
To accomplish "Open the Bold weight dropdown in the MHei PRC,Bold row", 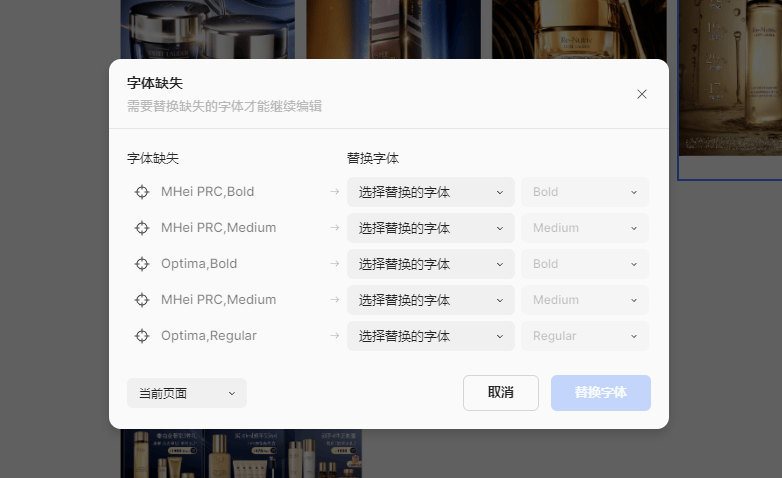I will point(584,192).
